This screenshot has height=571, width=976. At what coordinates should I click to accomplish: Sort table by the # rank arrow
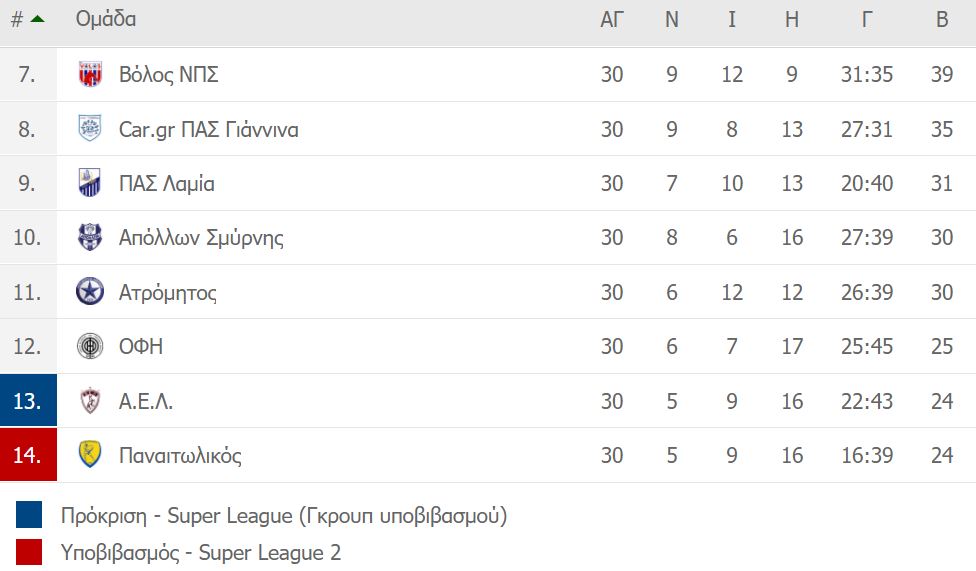click(29, 19)
